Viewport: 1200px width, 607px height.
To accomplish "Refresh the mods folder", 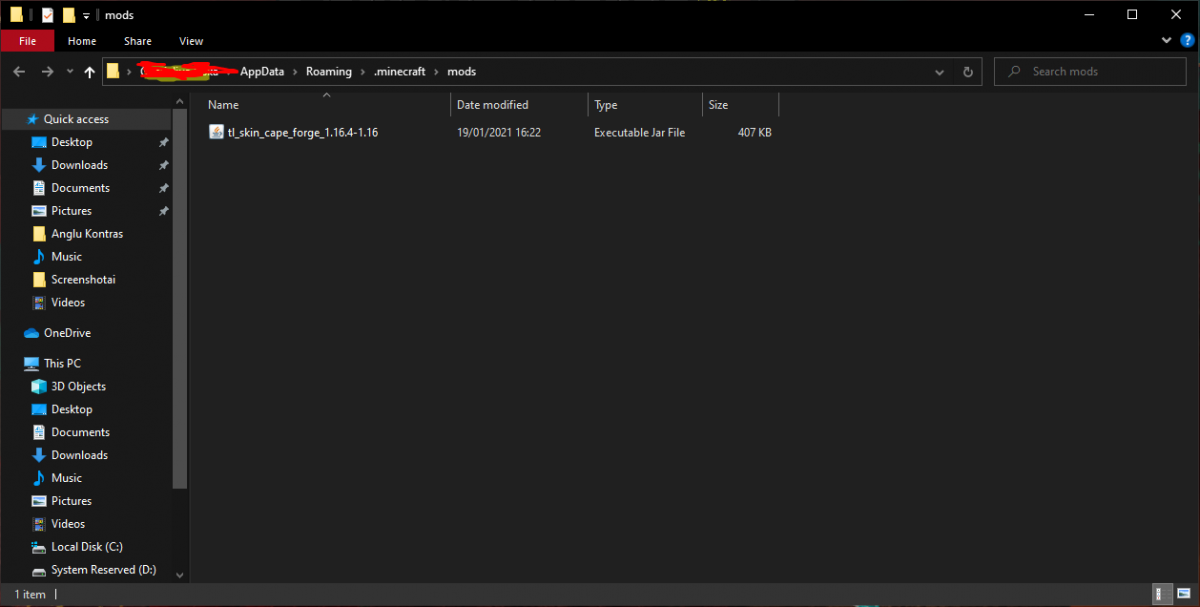I will pyautogui.click(x=967, y=72).
